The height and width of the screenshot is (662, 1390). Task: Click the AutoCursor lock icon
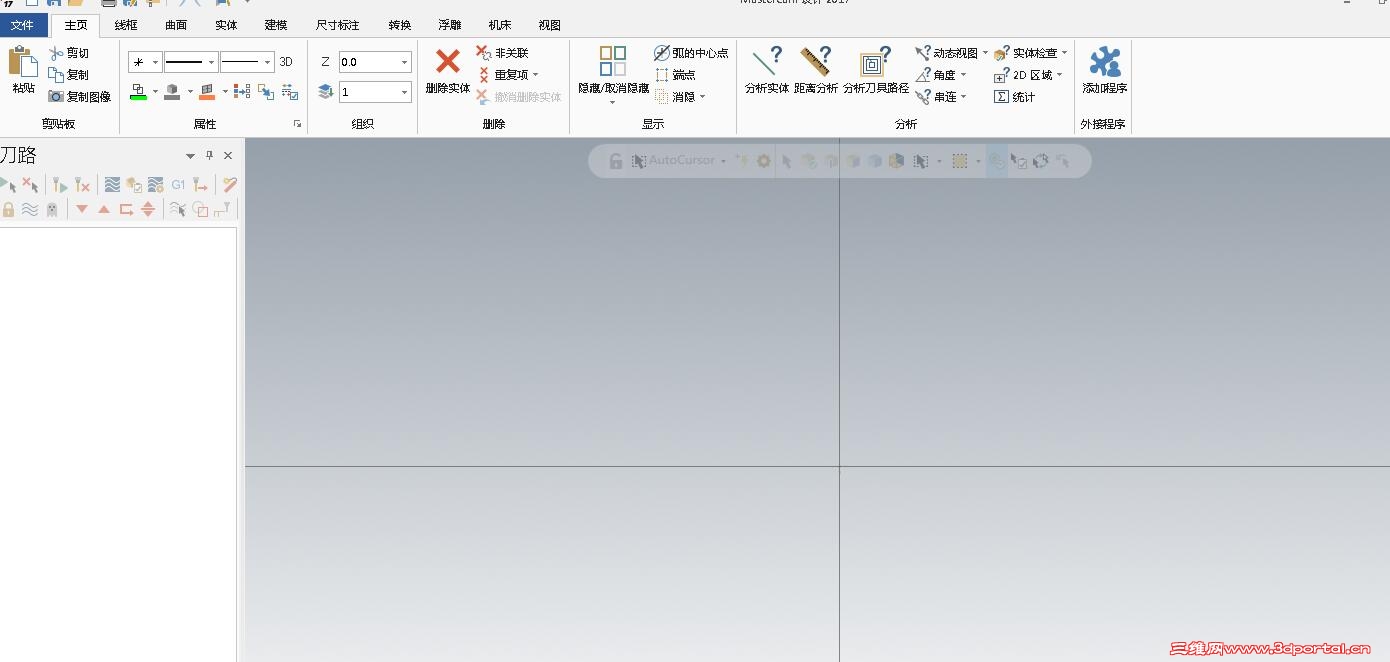pos(616,161)
